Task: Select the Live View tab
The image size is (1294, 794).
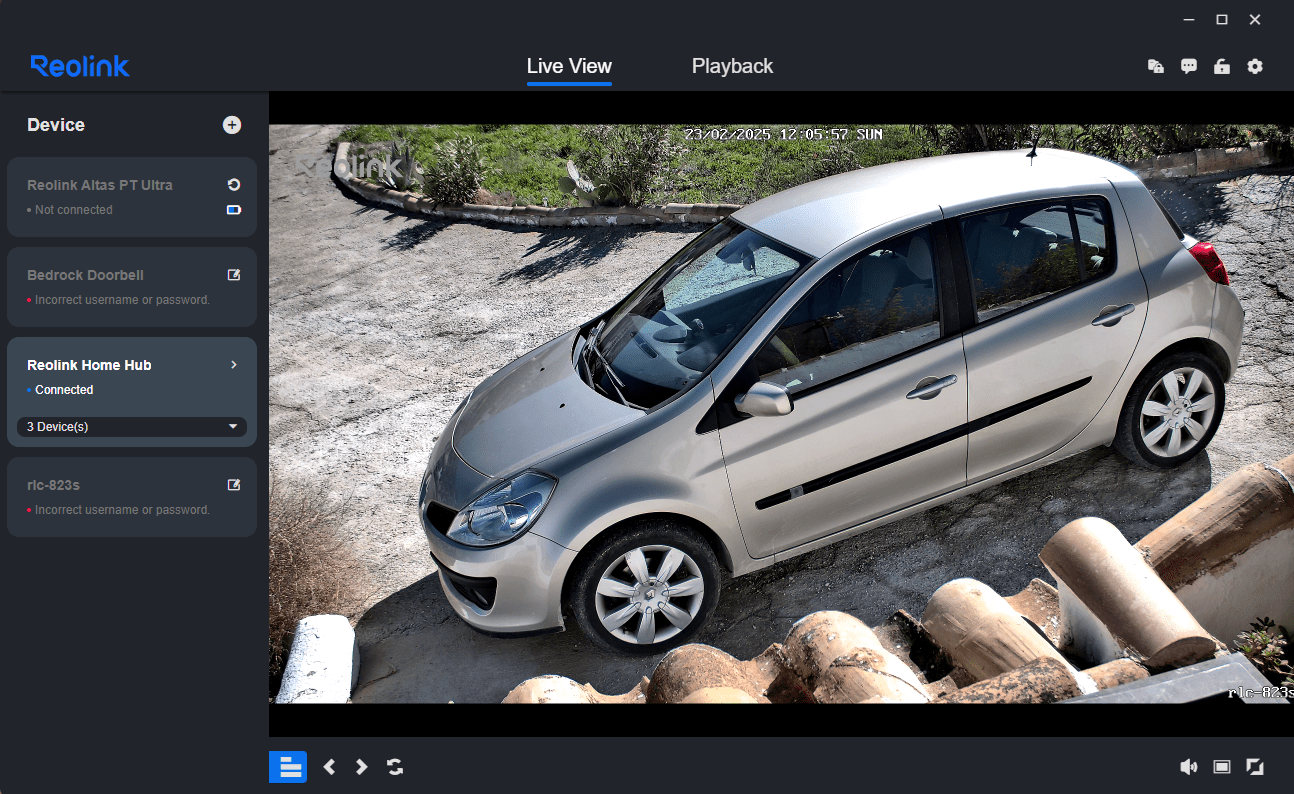Action: point(569,67)
